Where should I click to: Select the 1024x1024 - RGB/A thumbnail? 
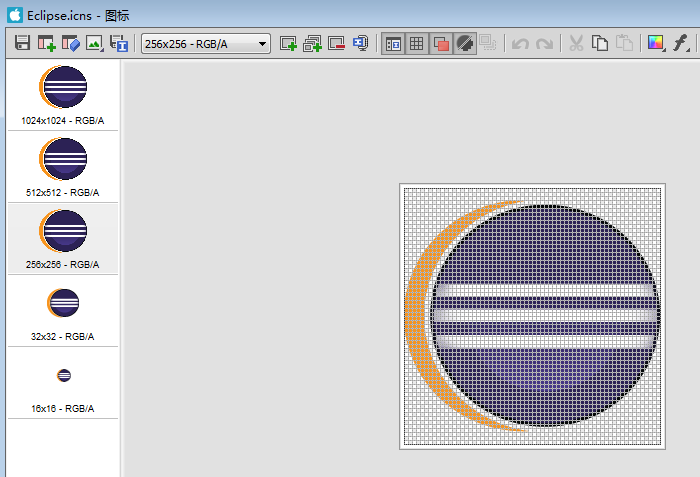[x=63, y=95]
